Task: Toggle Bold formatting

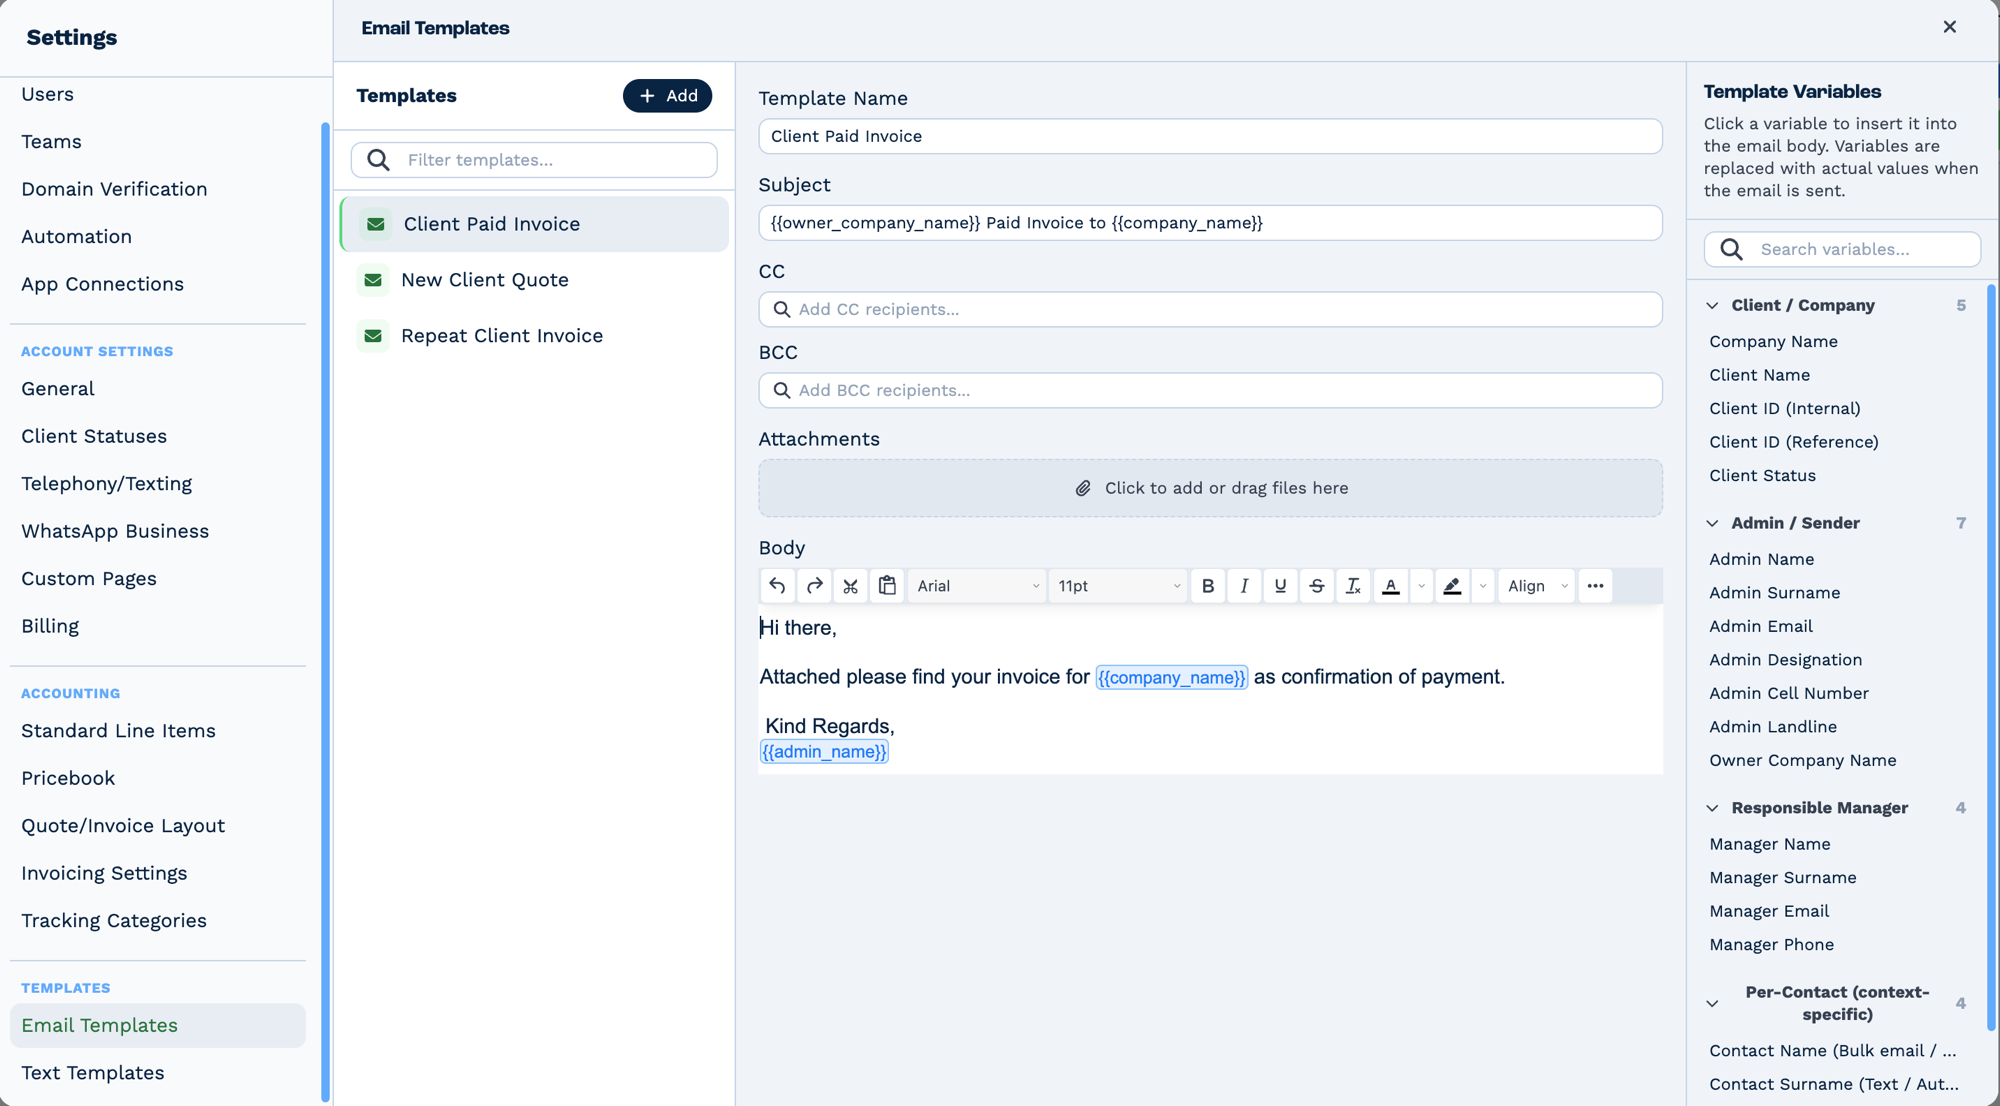Action: click(1208, 586)
